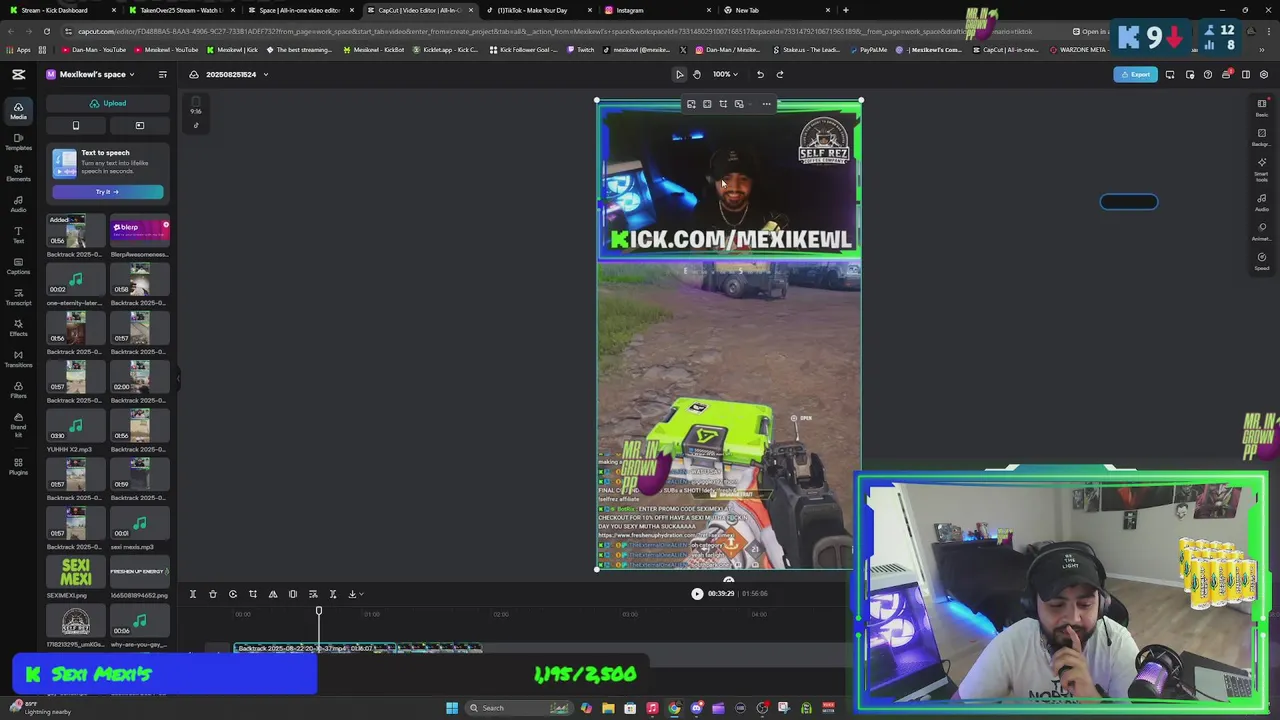Toggle layout panel icon in top bar
The height and width of the screenshot is (720, 1280).
coord(1246,74)
